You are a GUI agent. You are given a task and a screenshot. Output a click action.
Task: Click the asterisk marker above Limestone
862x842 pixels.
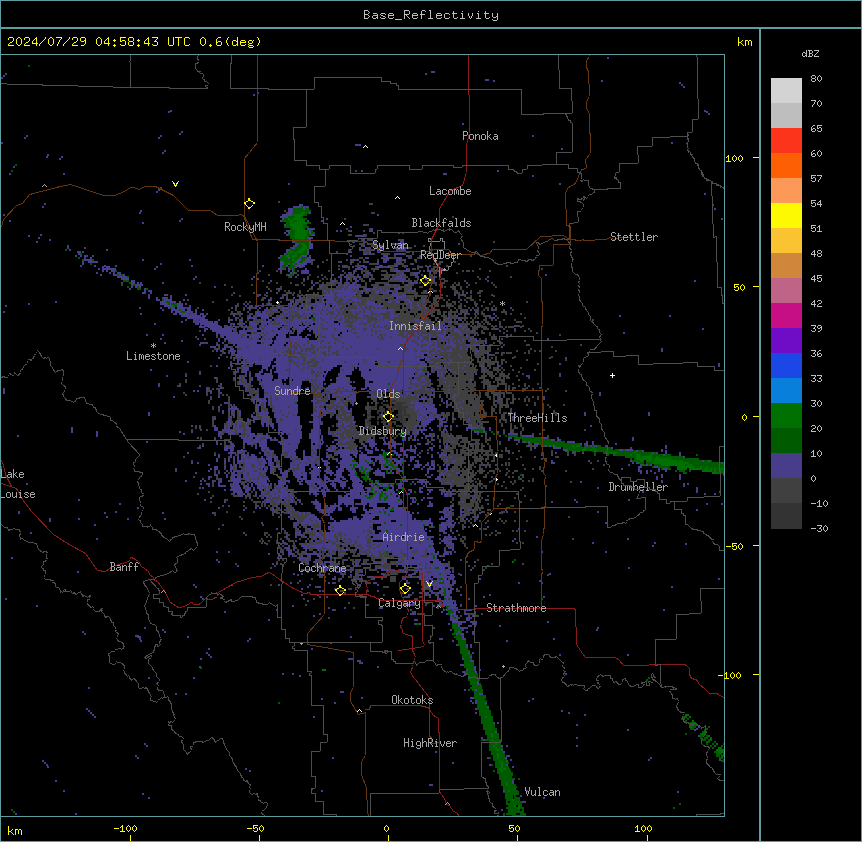153,346
